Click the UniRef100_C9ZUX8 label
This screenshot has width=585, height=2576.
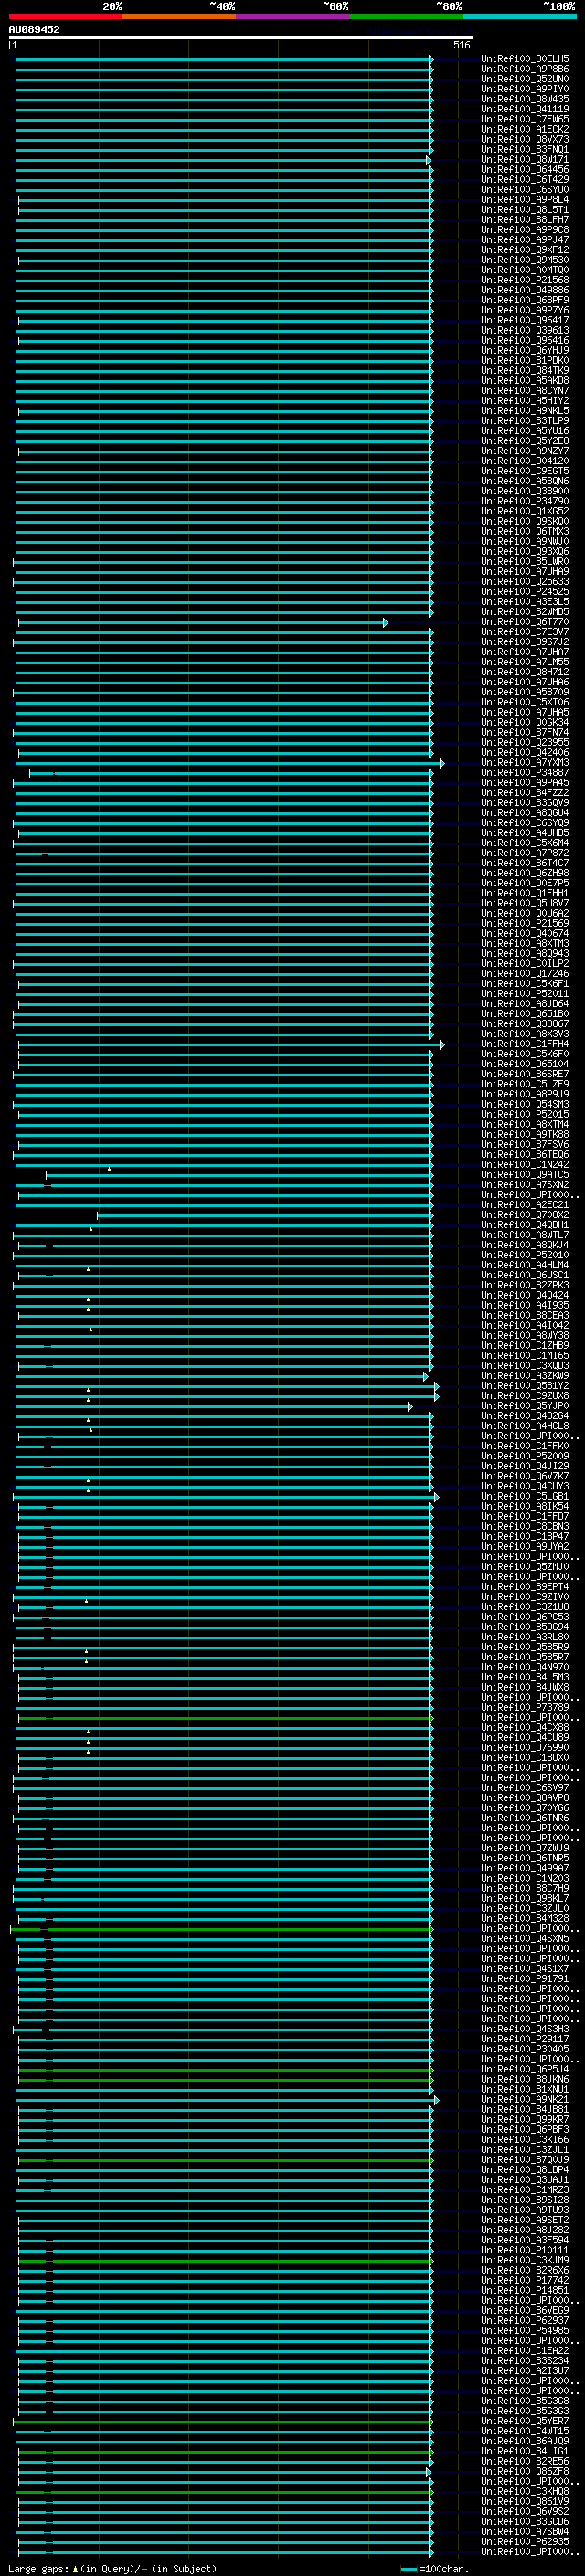coord(525,1397)
